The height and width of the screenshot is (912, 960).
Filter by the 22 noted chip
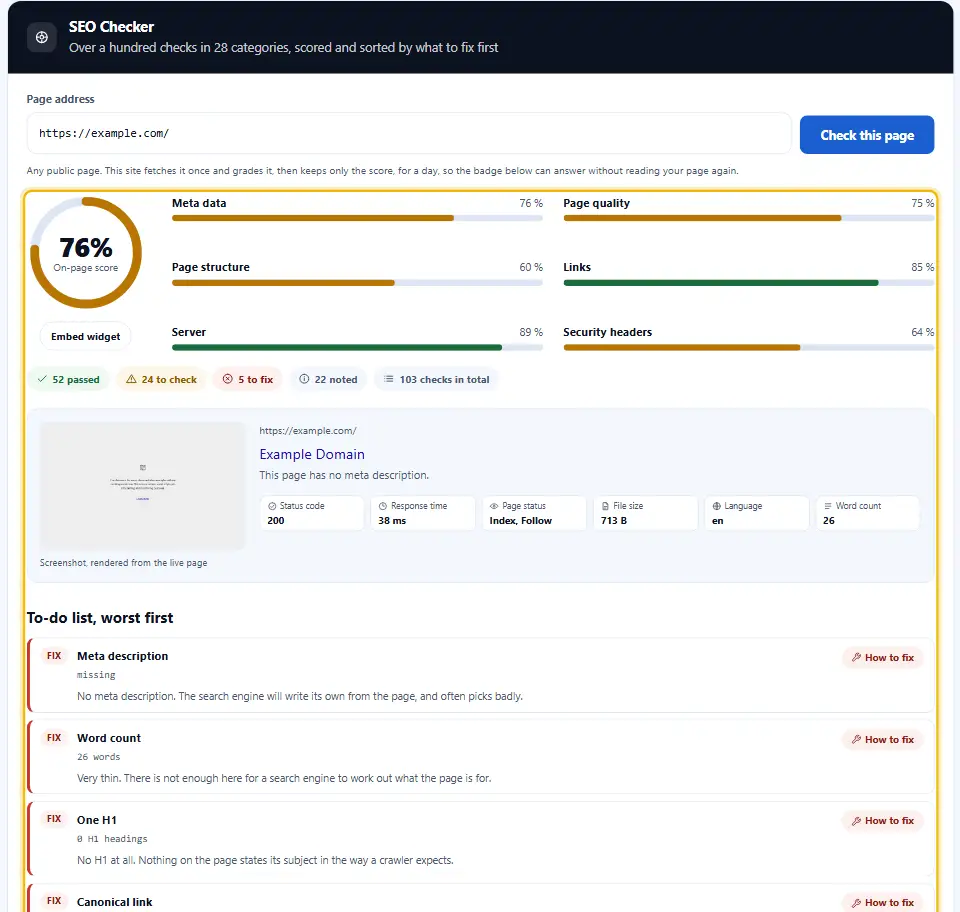(328, 379)
